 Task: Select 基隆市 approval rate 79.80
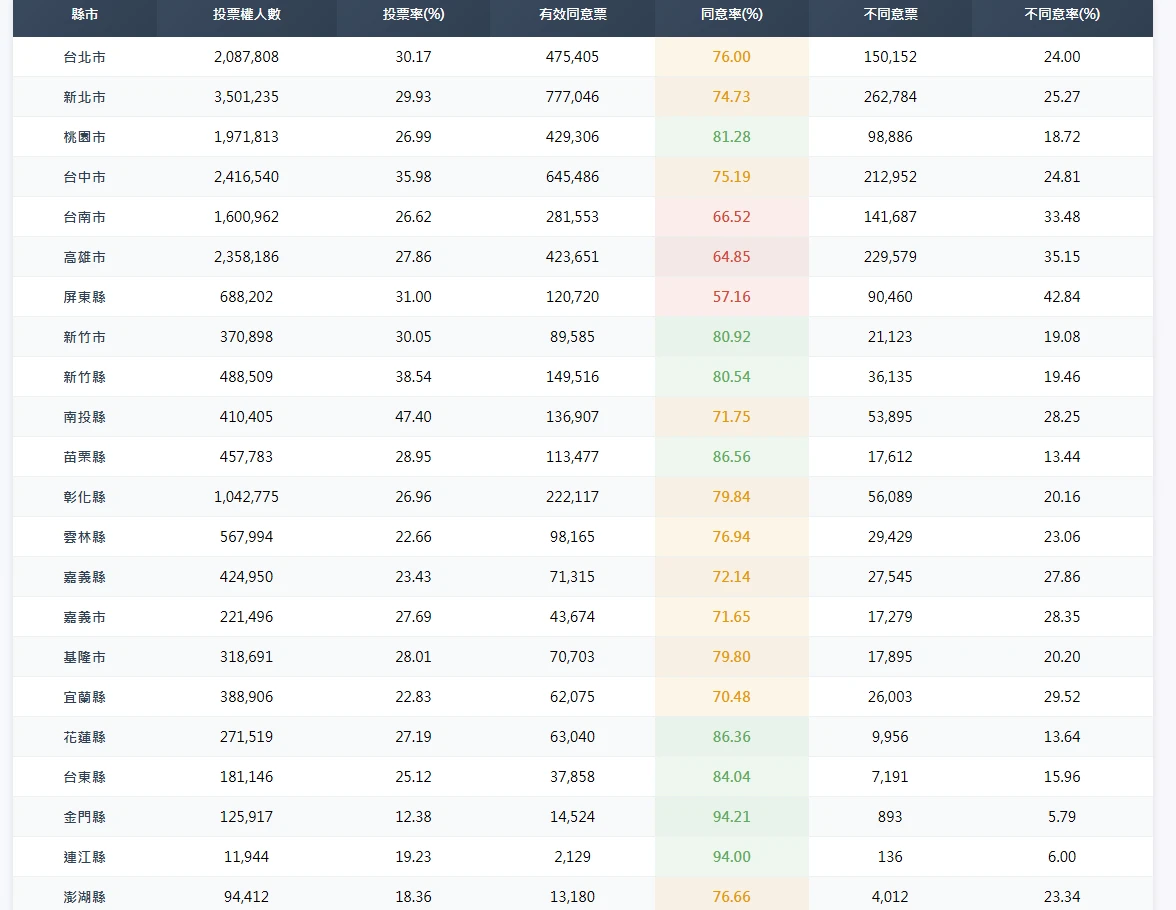(731, 657)
